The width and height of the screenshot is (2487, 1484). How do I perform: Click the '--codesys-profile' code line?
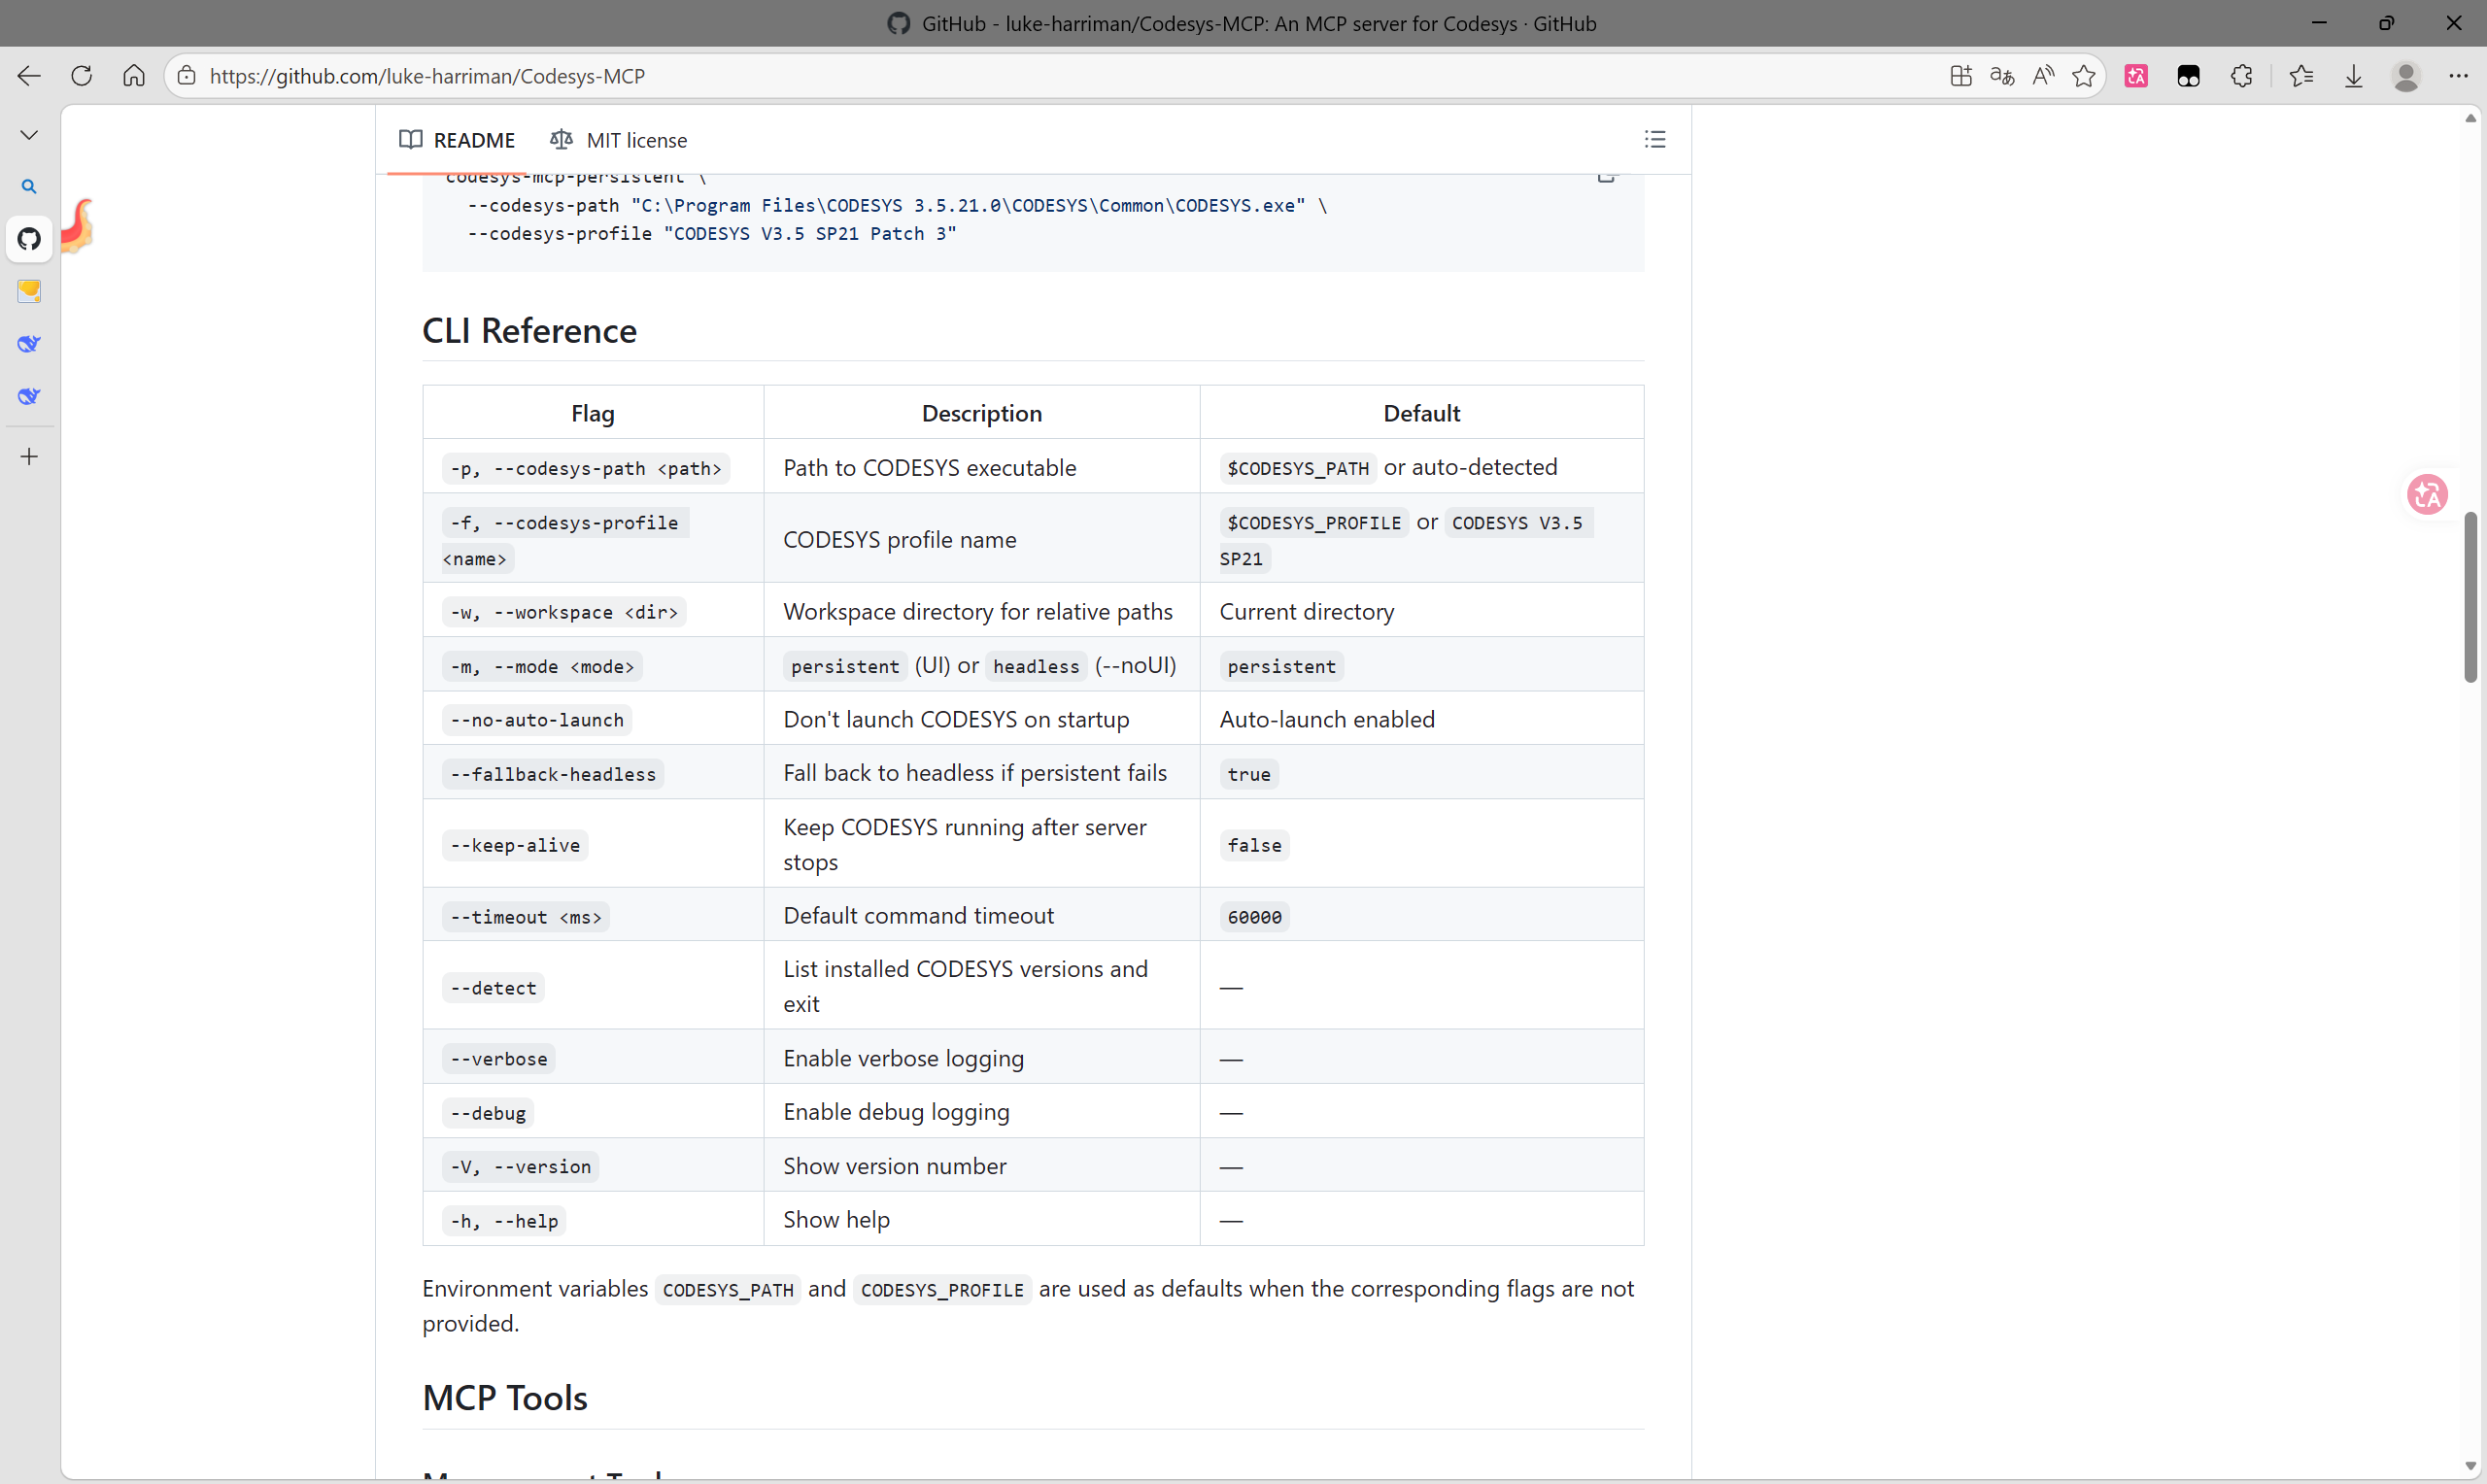click(712, 233)
